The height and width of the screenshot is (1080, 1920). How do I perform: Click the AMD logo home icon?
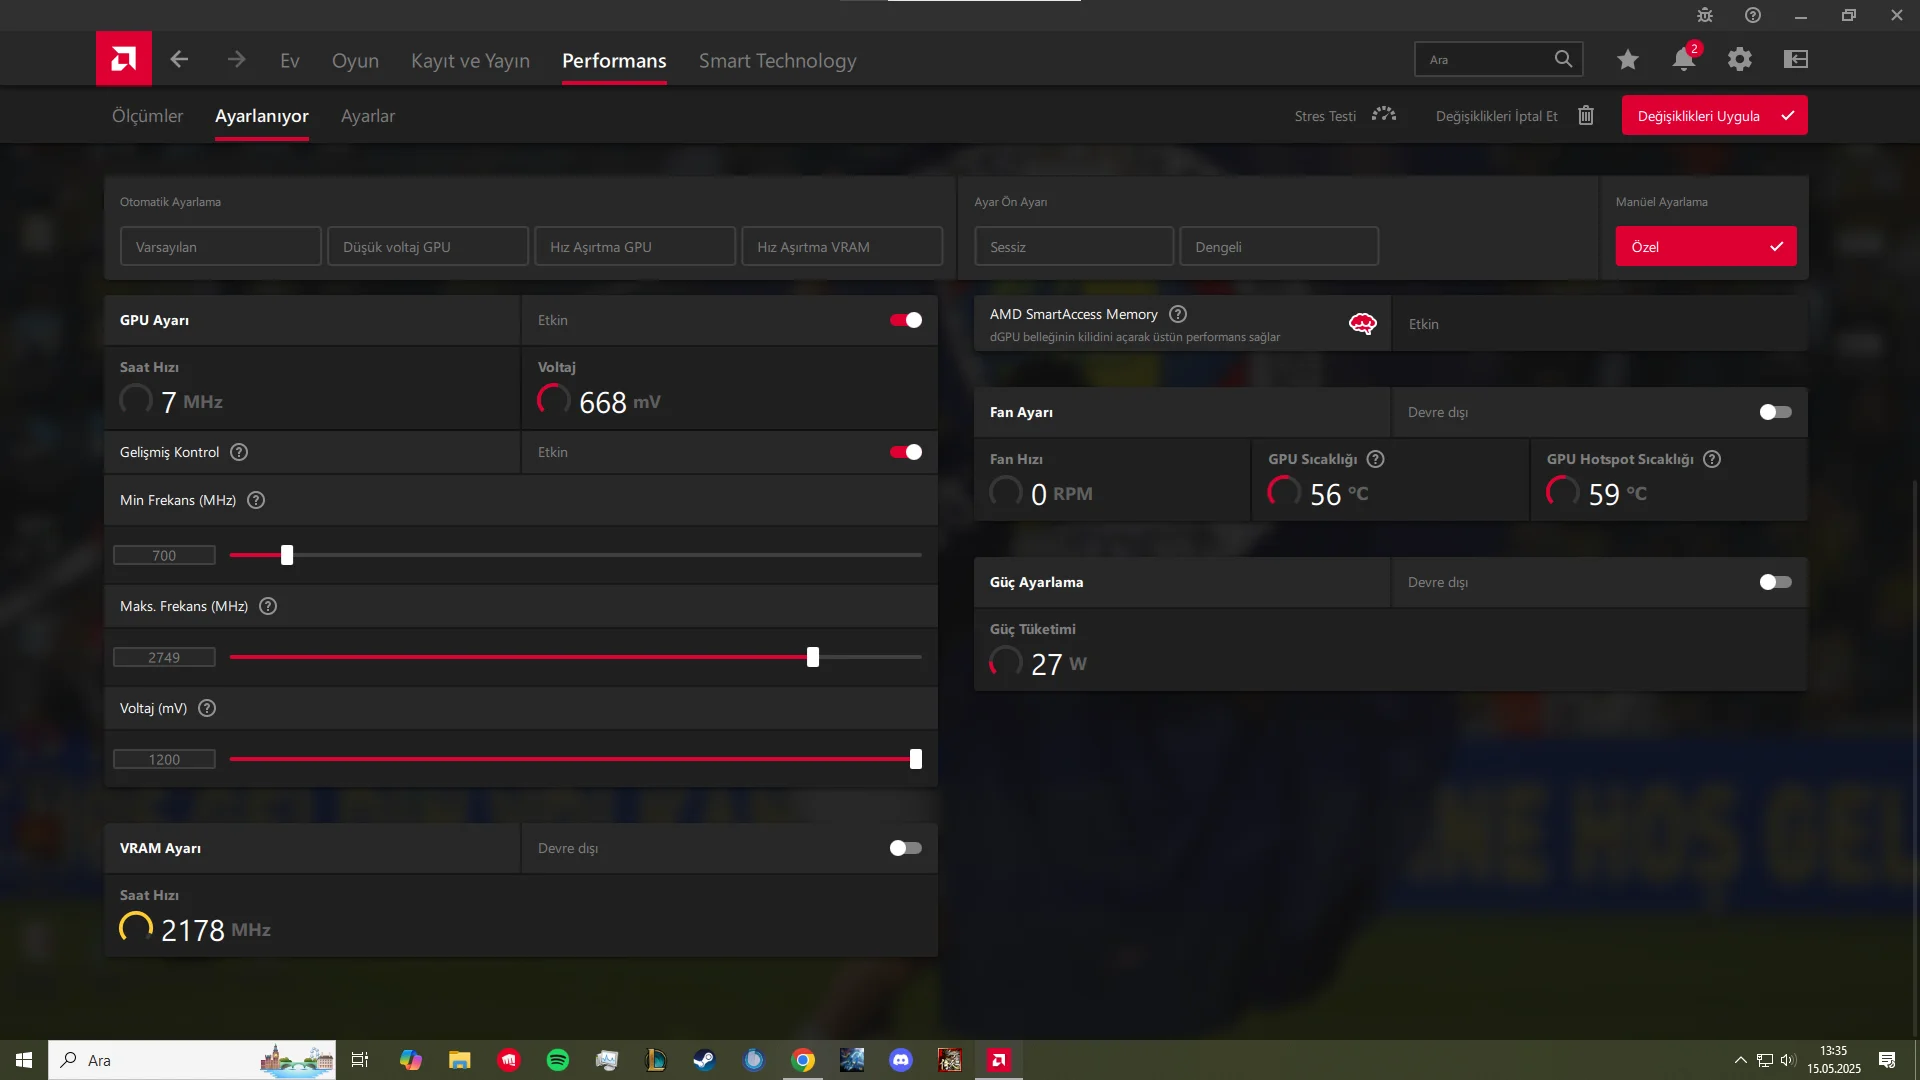point(124,59)
